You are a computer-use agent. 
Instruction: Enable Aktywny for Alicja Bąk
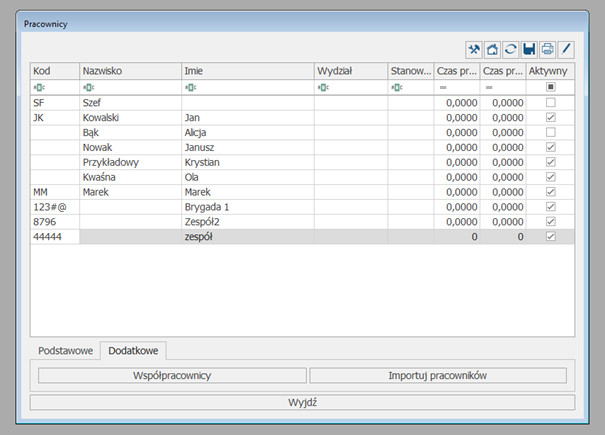pyautogui.click(x=551, y=132)
